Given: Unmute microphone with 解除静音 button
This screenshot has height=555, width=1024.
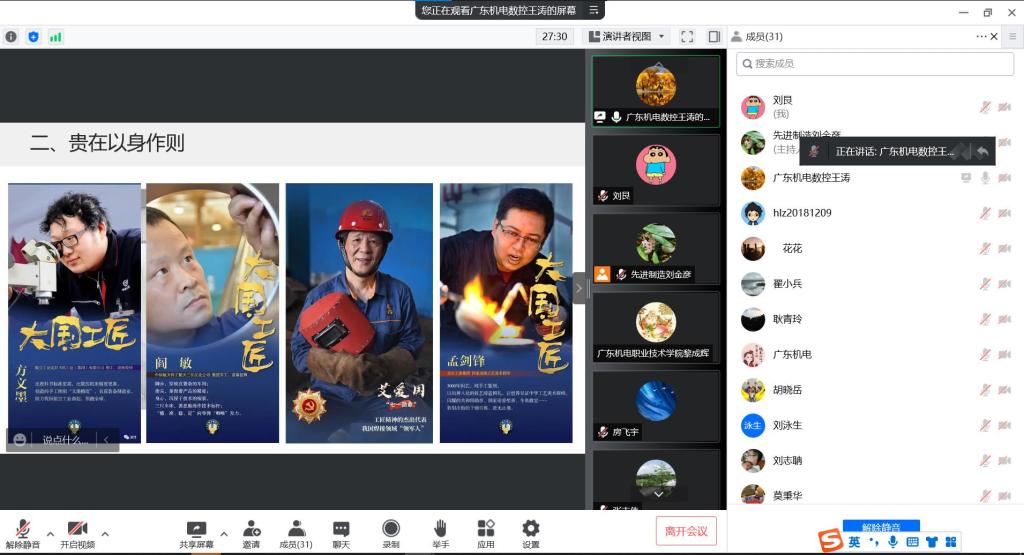Looking at the screenshot, I should (22, 532).
